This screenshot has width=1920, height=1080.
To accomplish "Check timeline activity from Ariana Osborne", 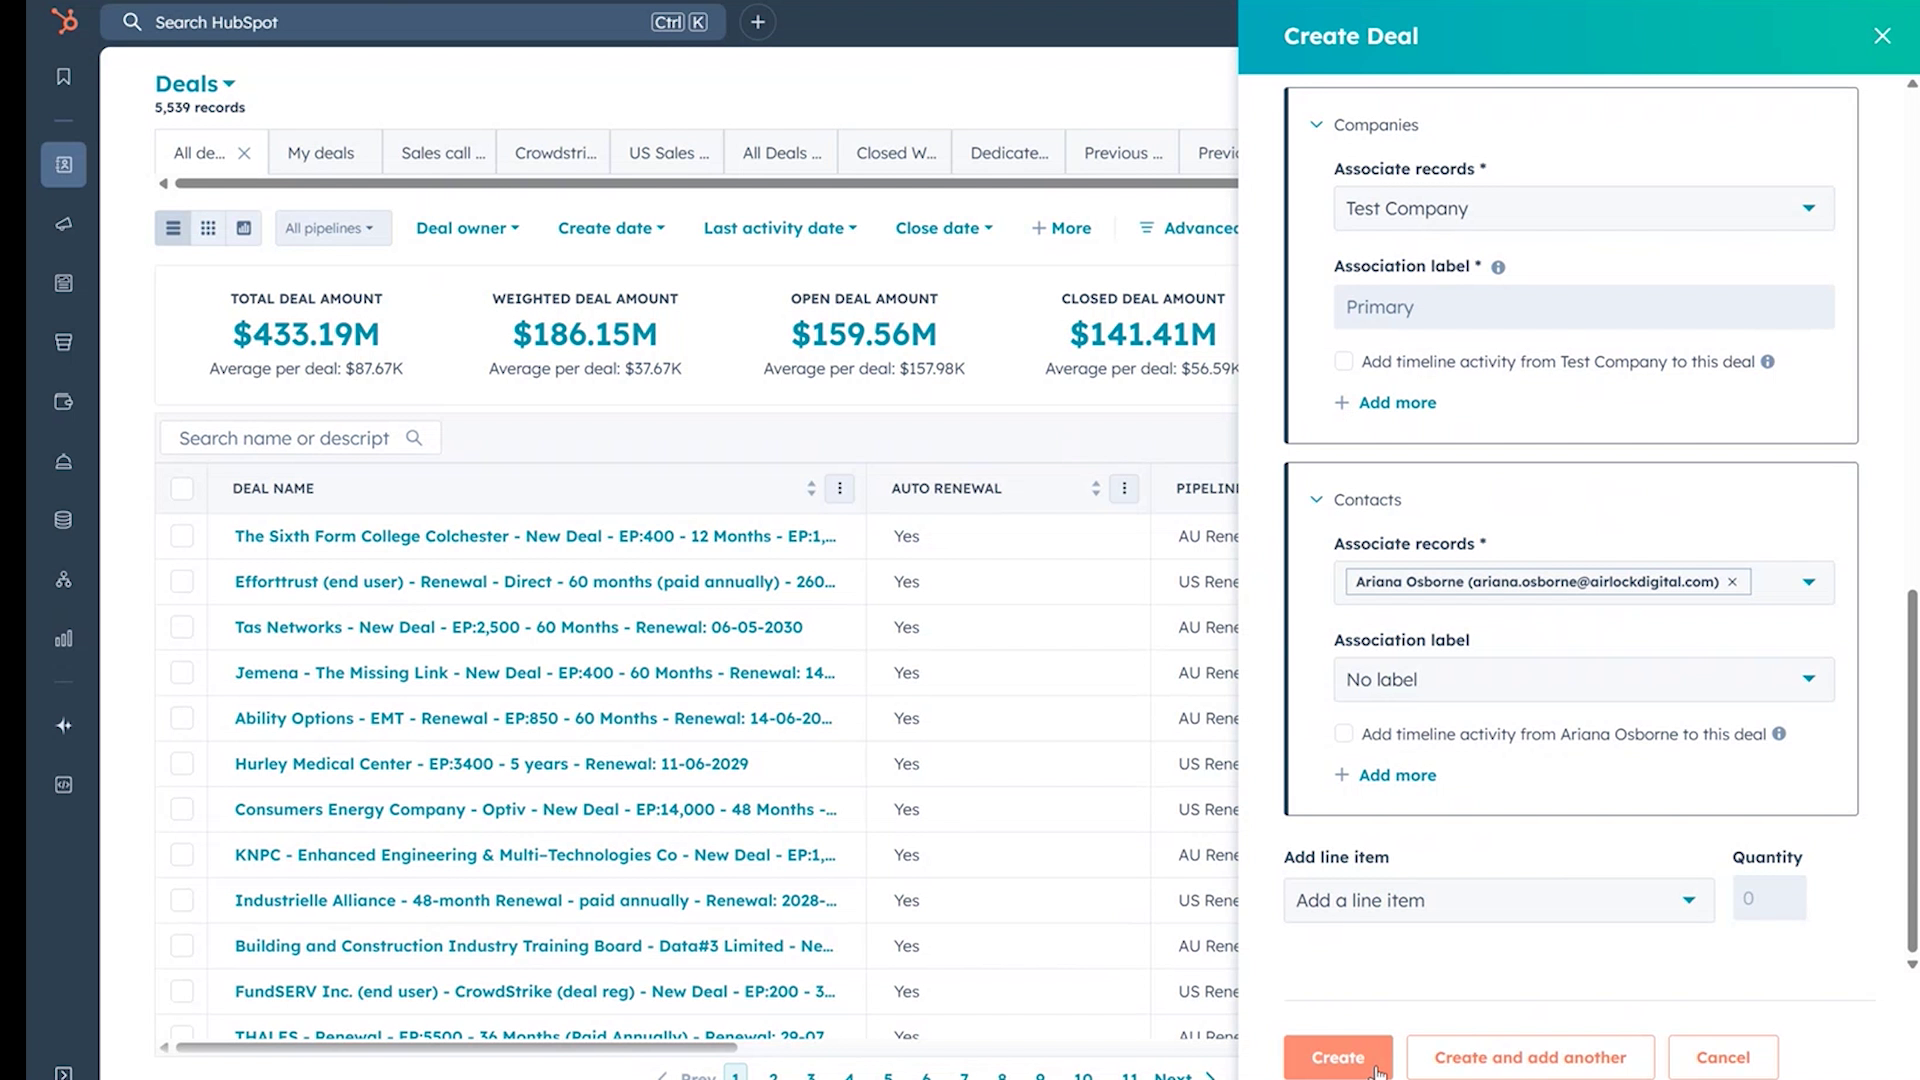I will (x=1342, y=733).
